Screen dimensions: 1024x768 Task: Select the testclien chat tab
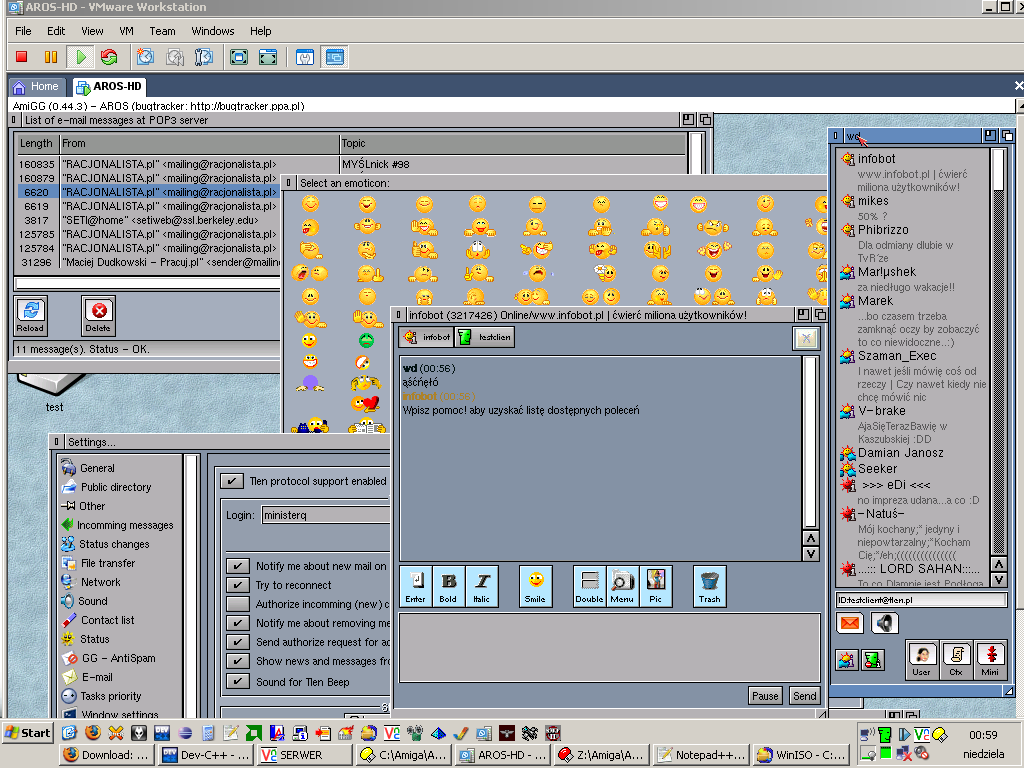(x=485, y=337)
